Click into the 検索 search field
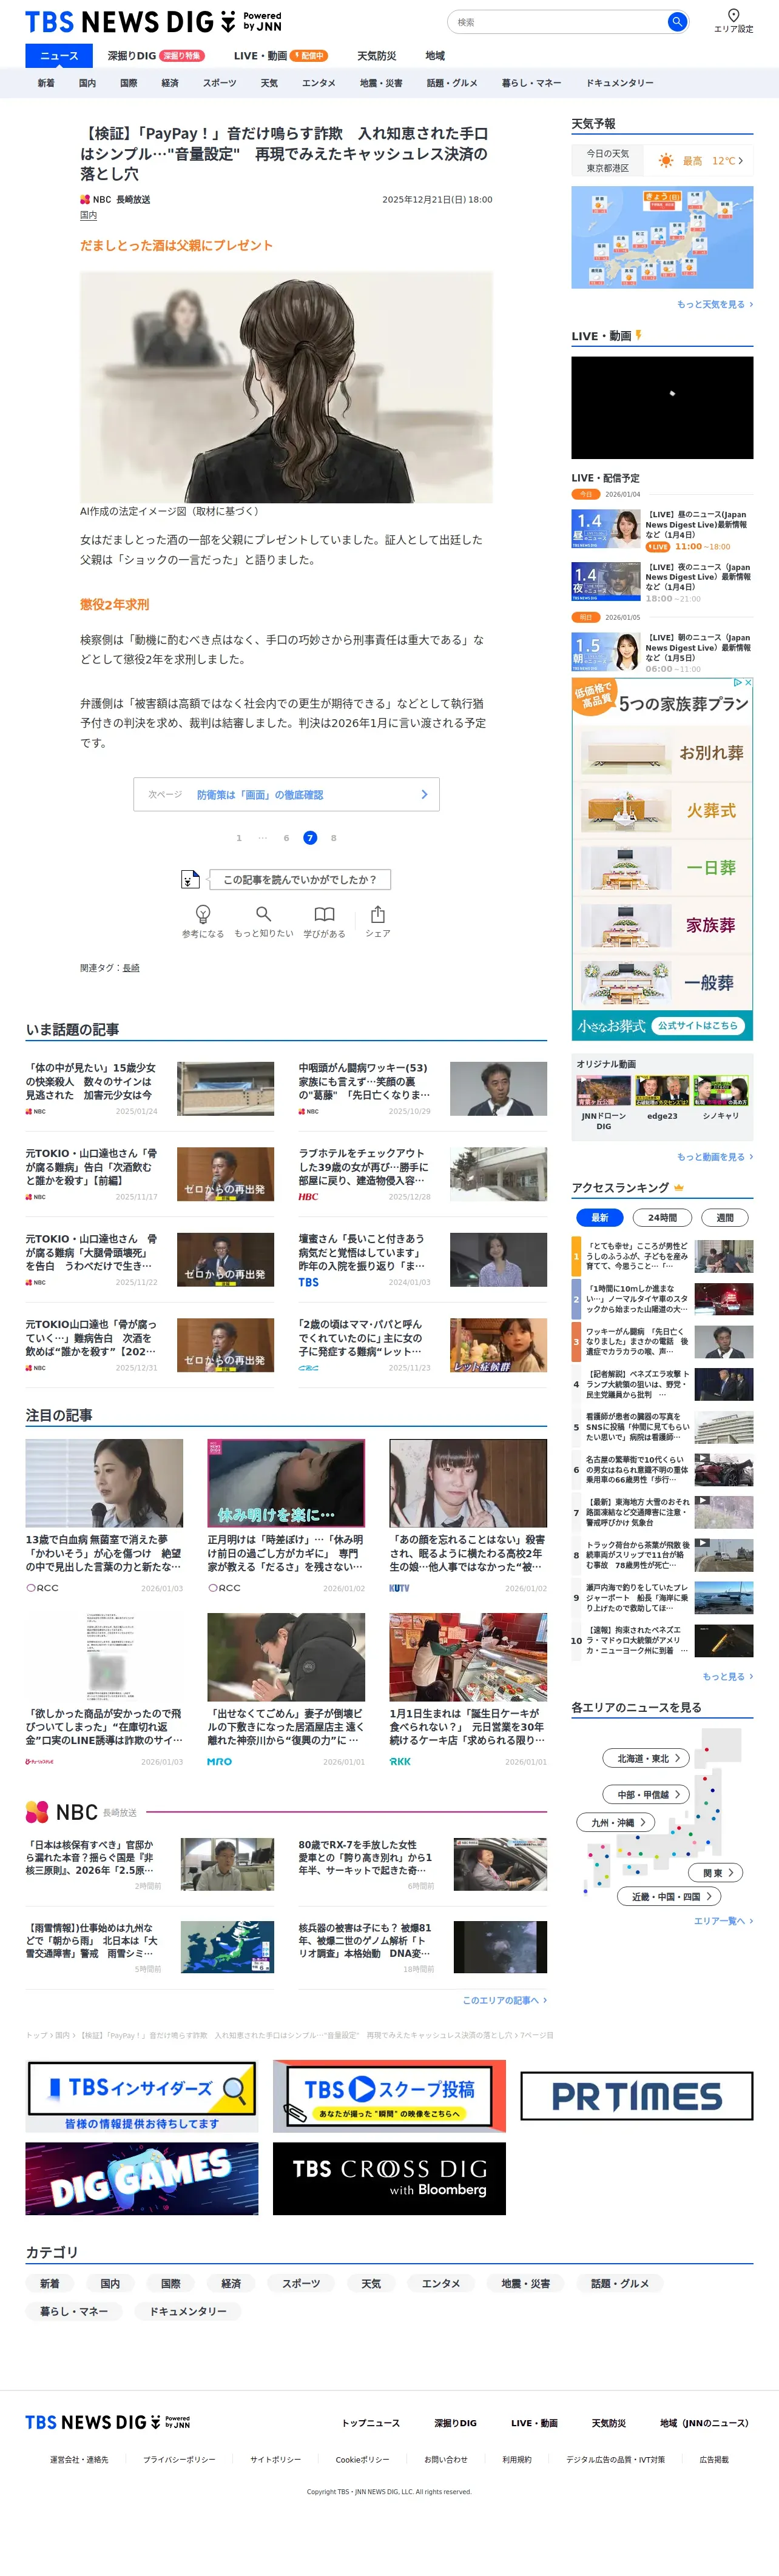This screenshot has height=2576, width=779. pos(559,21)
